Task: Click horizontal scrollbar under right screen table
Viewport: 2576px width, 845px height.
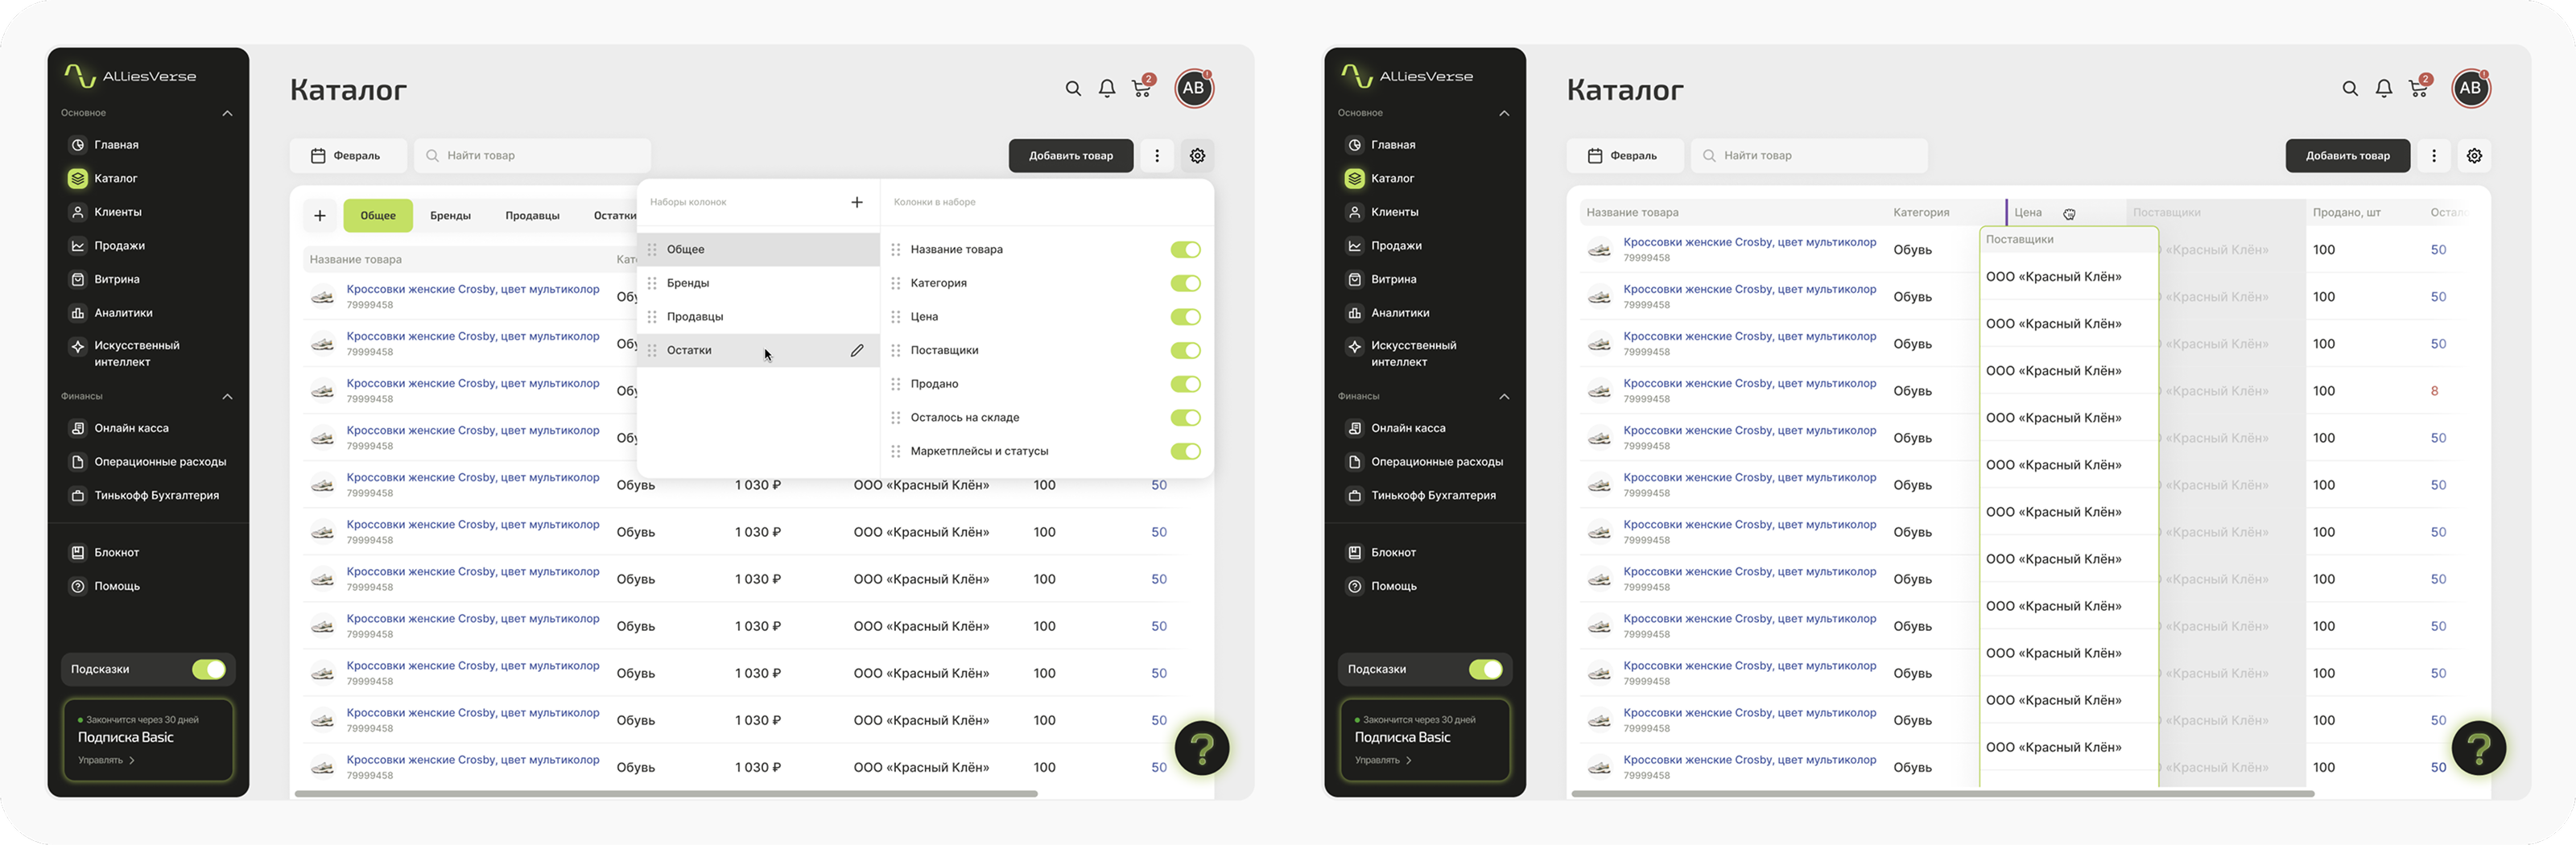Action: [1943, 794]
